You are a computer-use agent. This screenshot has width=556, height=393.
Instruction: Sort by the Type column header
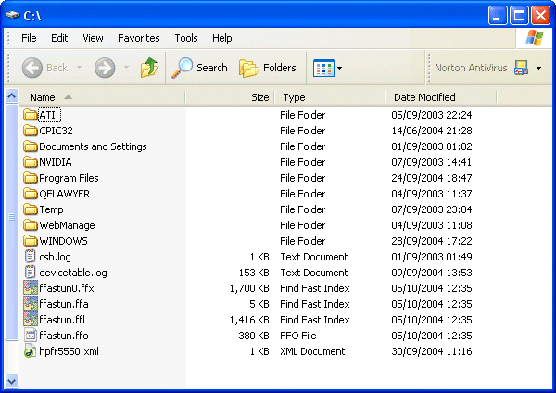pyautogui.click(x=330, y=97)
